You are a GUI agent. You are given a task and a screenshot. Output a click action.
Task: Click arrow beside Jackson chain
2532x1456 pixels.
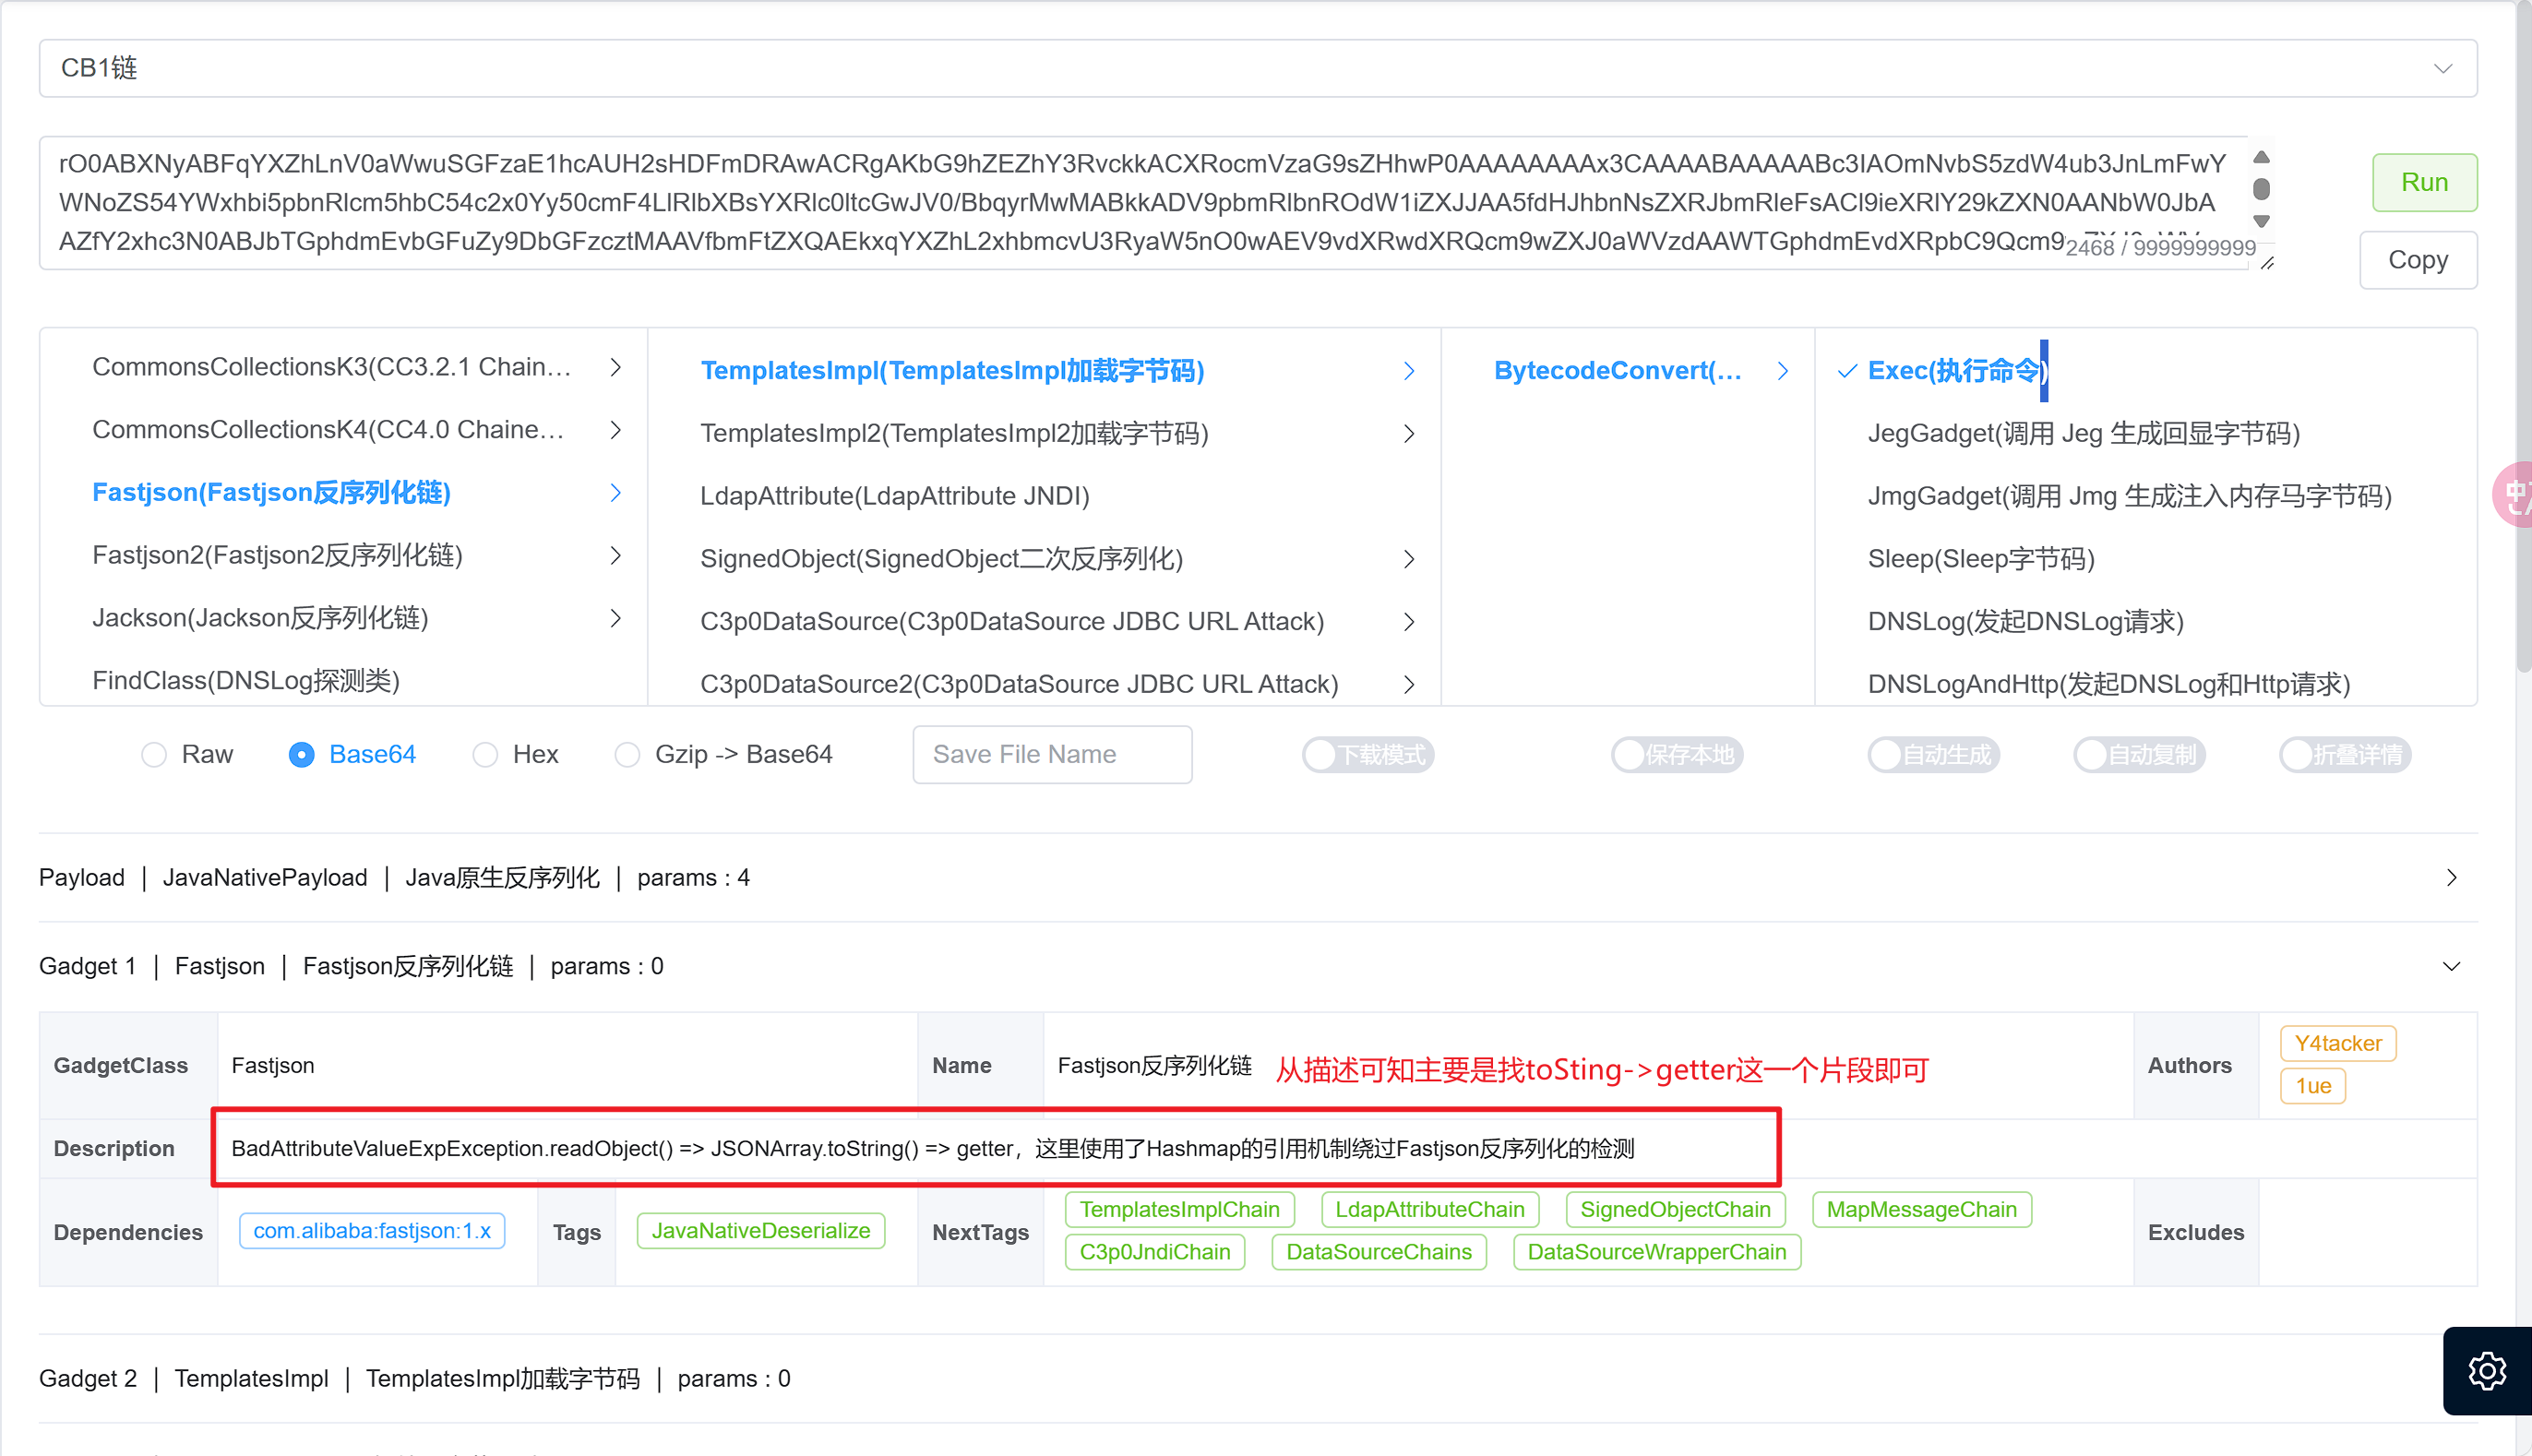pos(616,619)
